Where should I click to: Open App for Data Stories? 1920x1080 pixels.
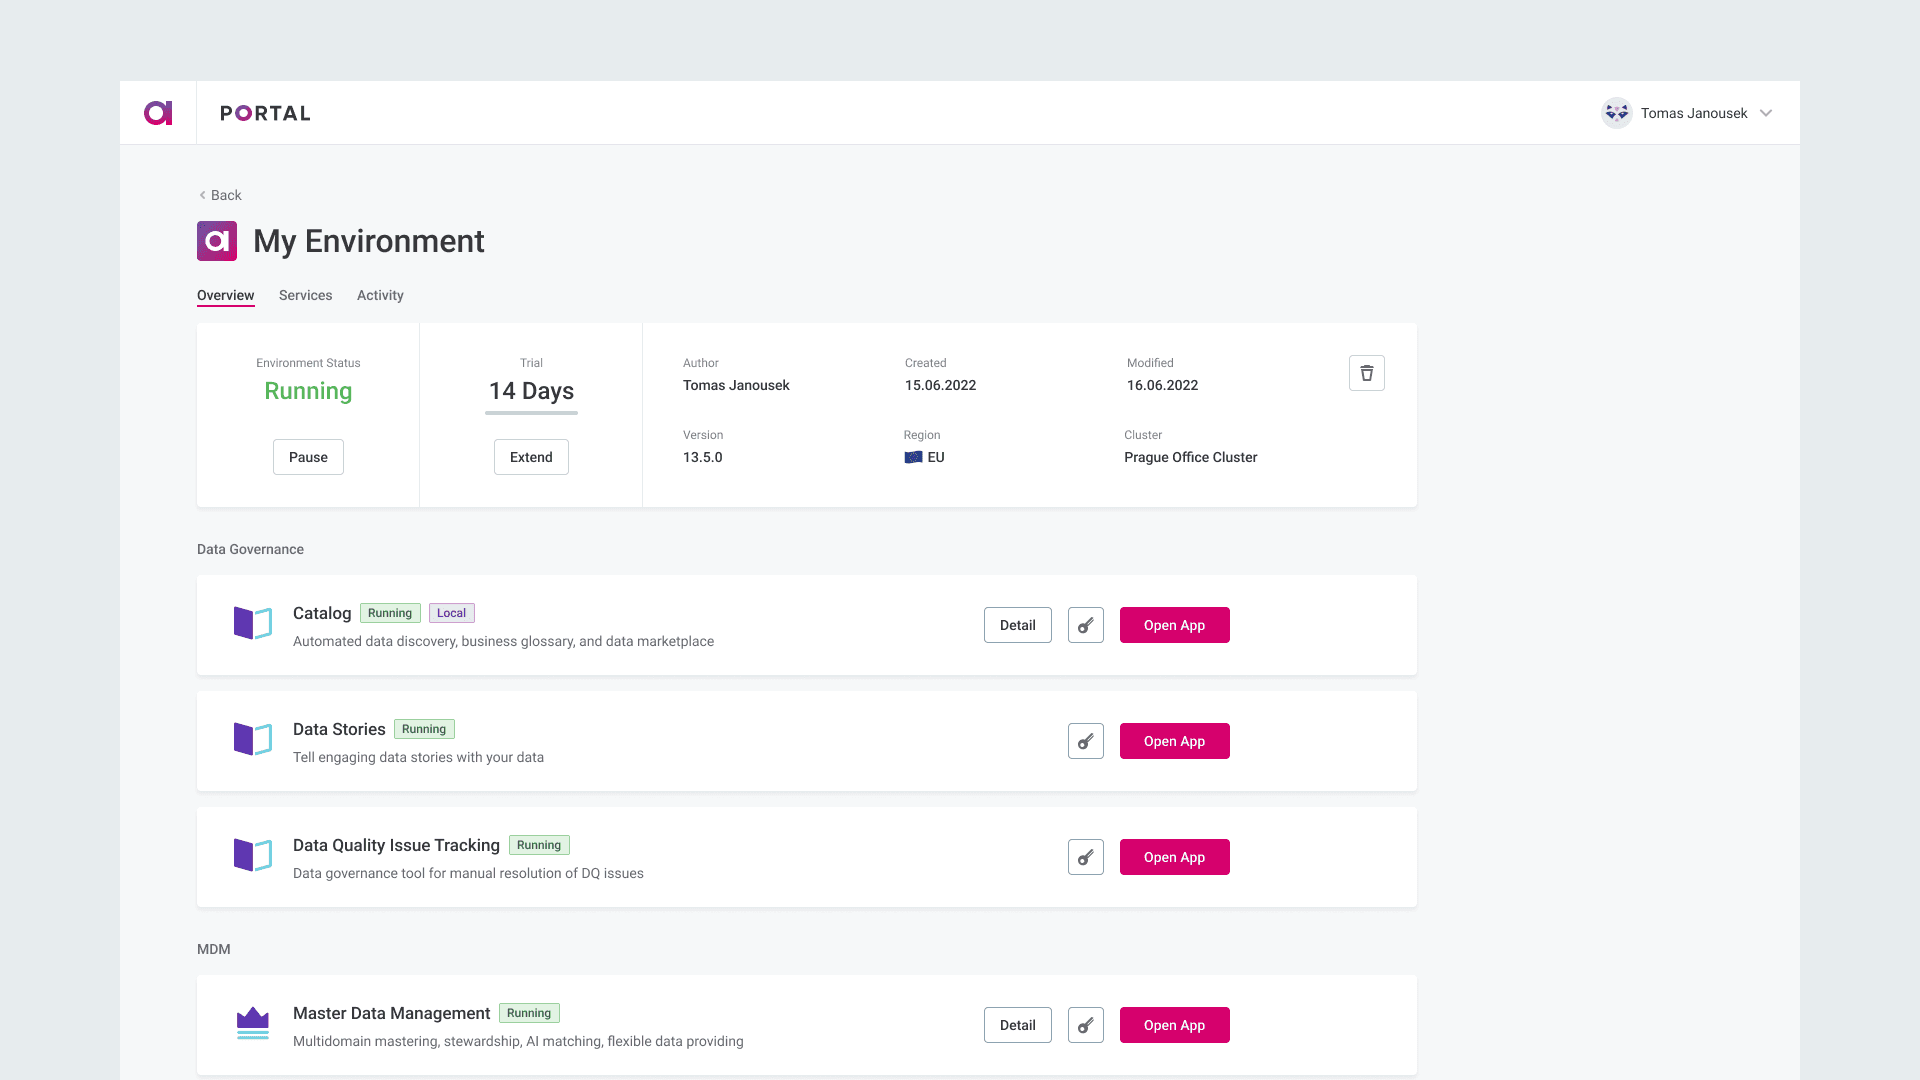click(x=1174, y=741)
